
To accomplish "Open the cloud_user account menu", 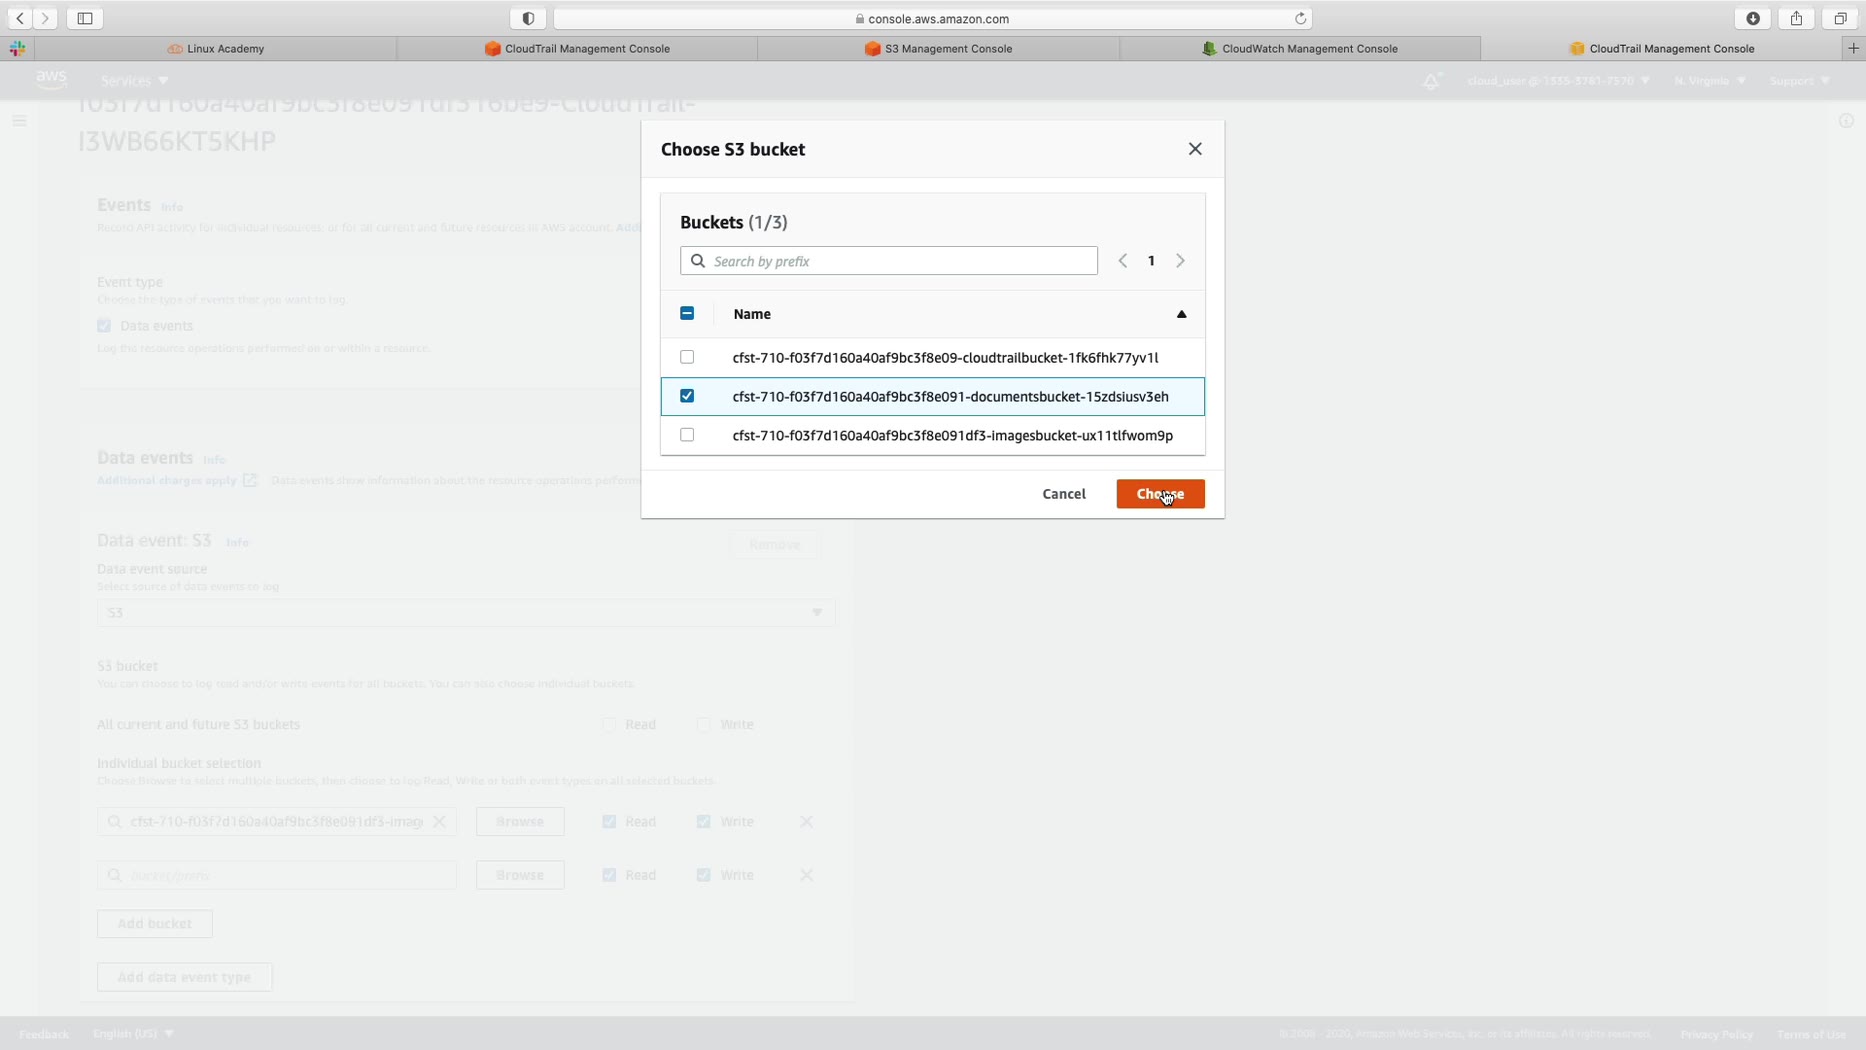I will 1558,80.
